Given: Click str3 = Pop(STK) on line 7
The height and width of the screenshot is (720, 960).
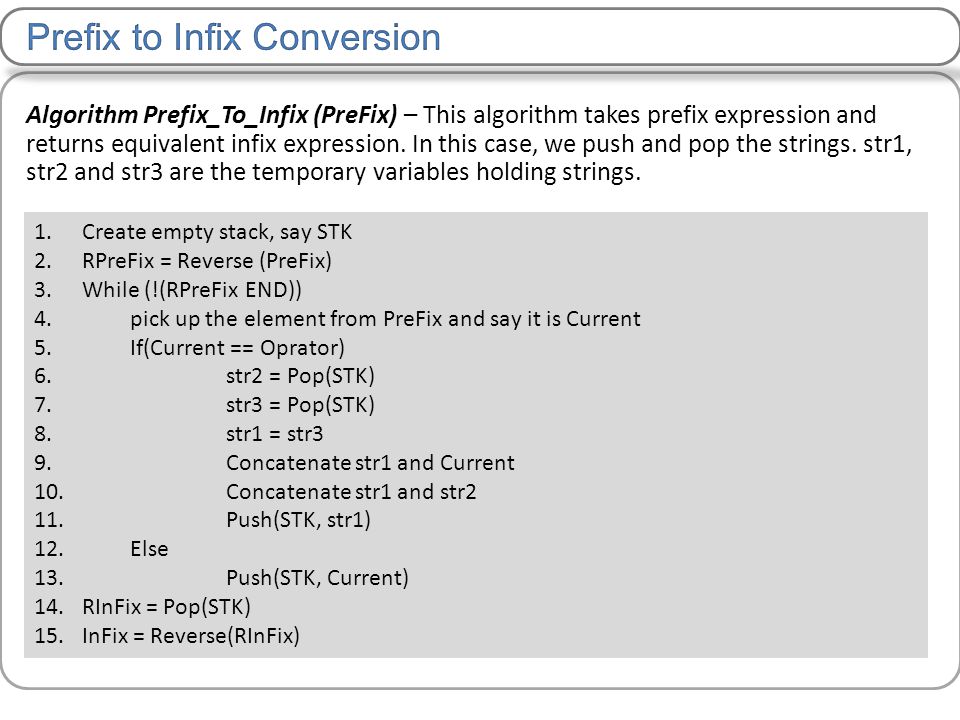Looking at the screenshot, I should click(300, 405).
